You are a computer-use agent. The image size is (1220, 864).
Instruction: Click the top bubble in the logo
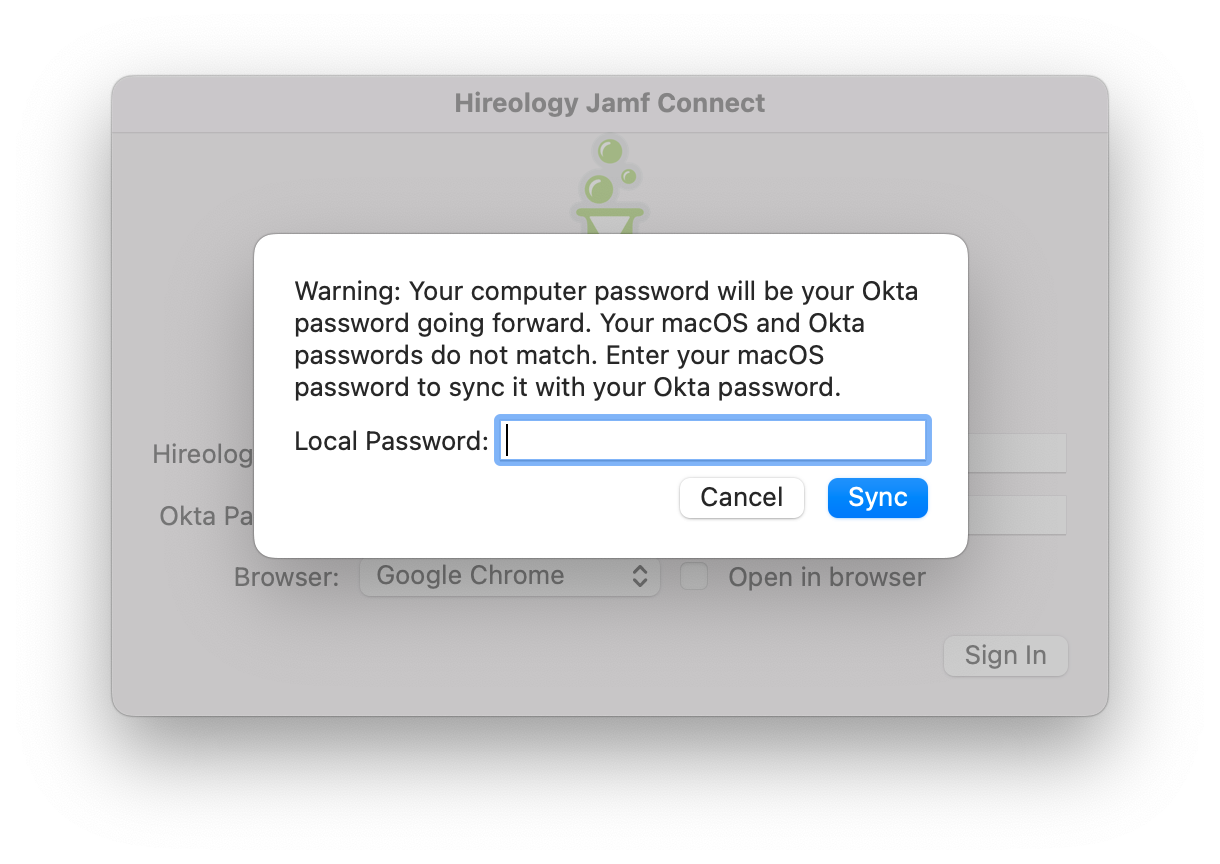pyautogui.click(x=609, y=151)
